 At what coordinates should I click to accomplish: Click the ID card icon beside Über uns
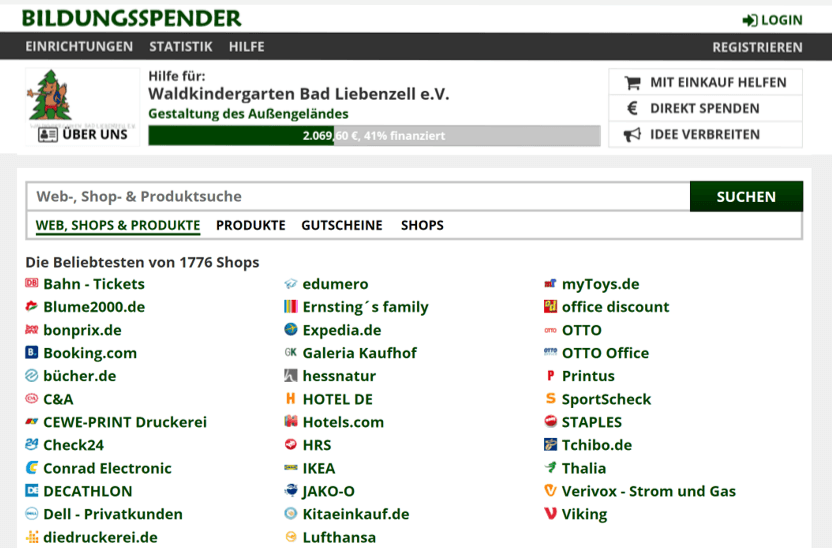click(48, 135)
